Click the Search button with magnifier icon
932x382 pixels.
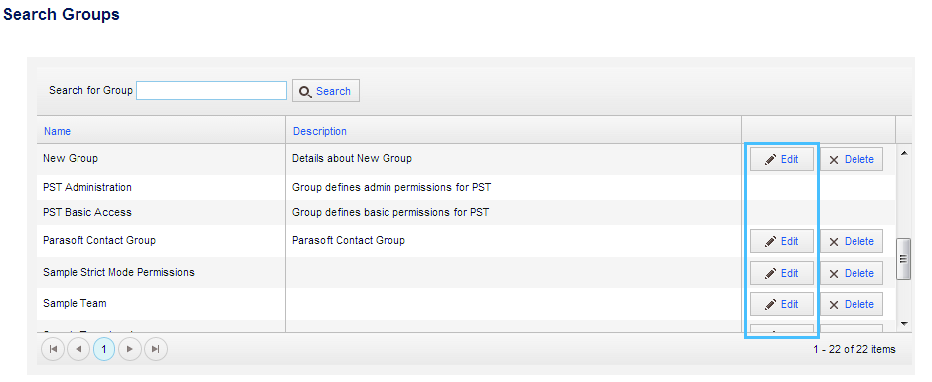pyautogui.click(x=326, y=91)
